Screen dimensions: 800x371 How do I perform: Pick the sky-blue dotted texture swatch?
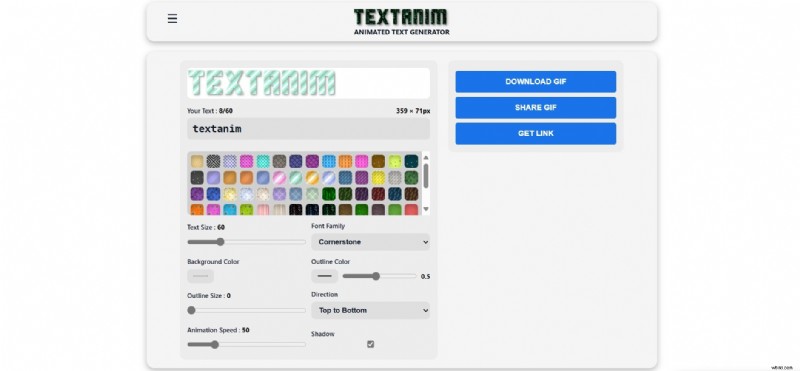(x=329, y=161)
